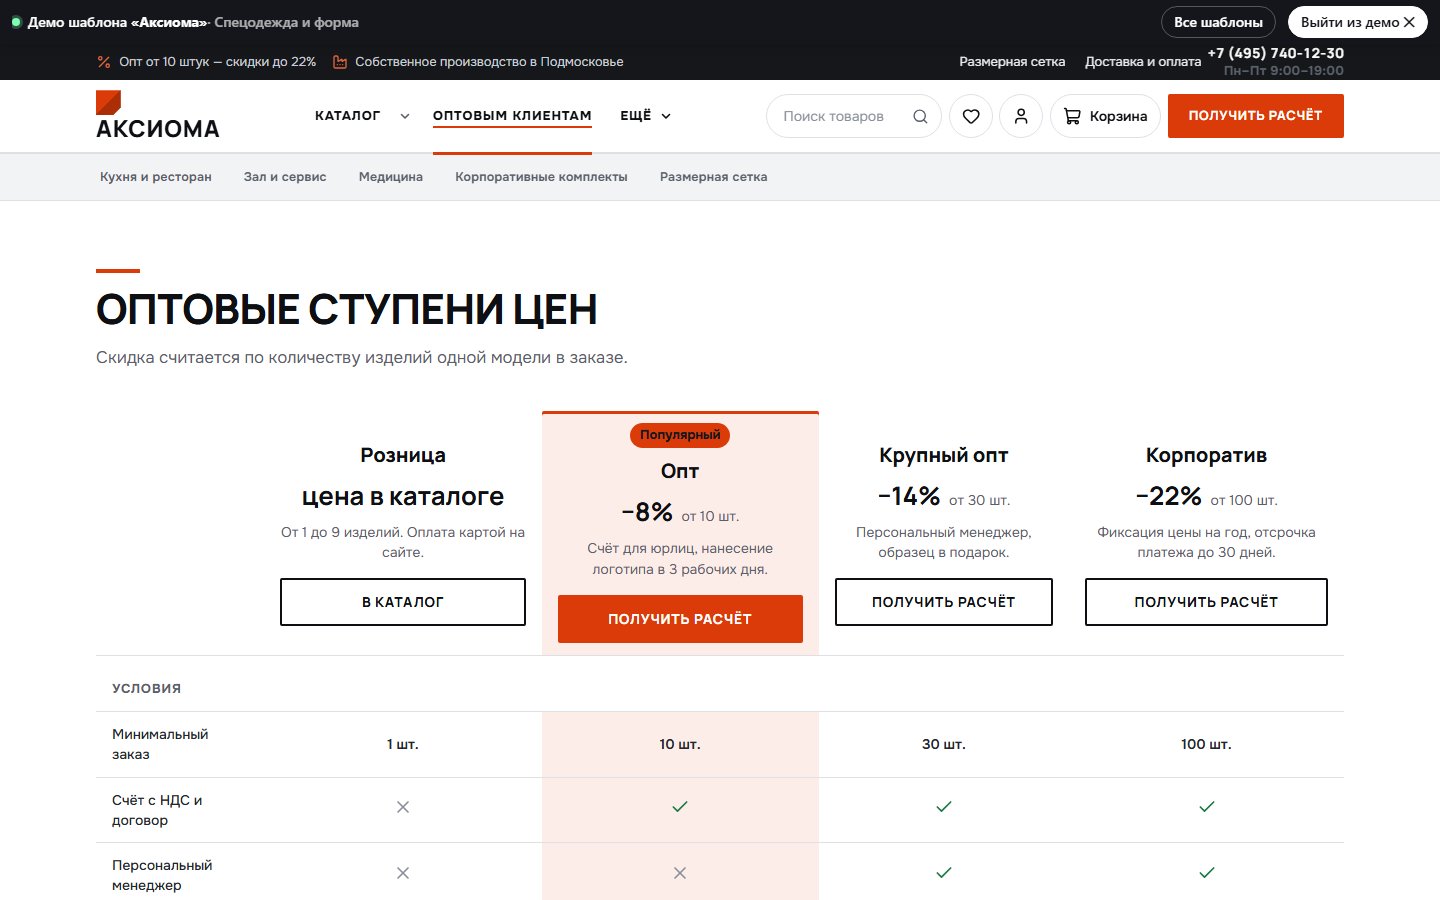Click Получить расчёт under Опт plan
Viewport: 1440px width, 900px height.
[680, 619]
